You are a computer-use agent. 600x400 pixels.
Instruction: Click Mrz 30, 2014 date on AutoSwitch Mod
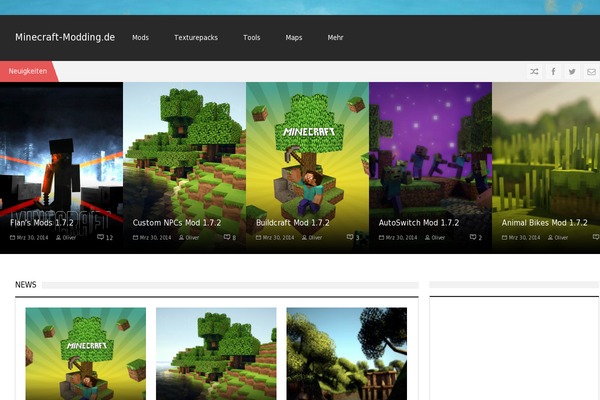[x=401, y=238]
